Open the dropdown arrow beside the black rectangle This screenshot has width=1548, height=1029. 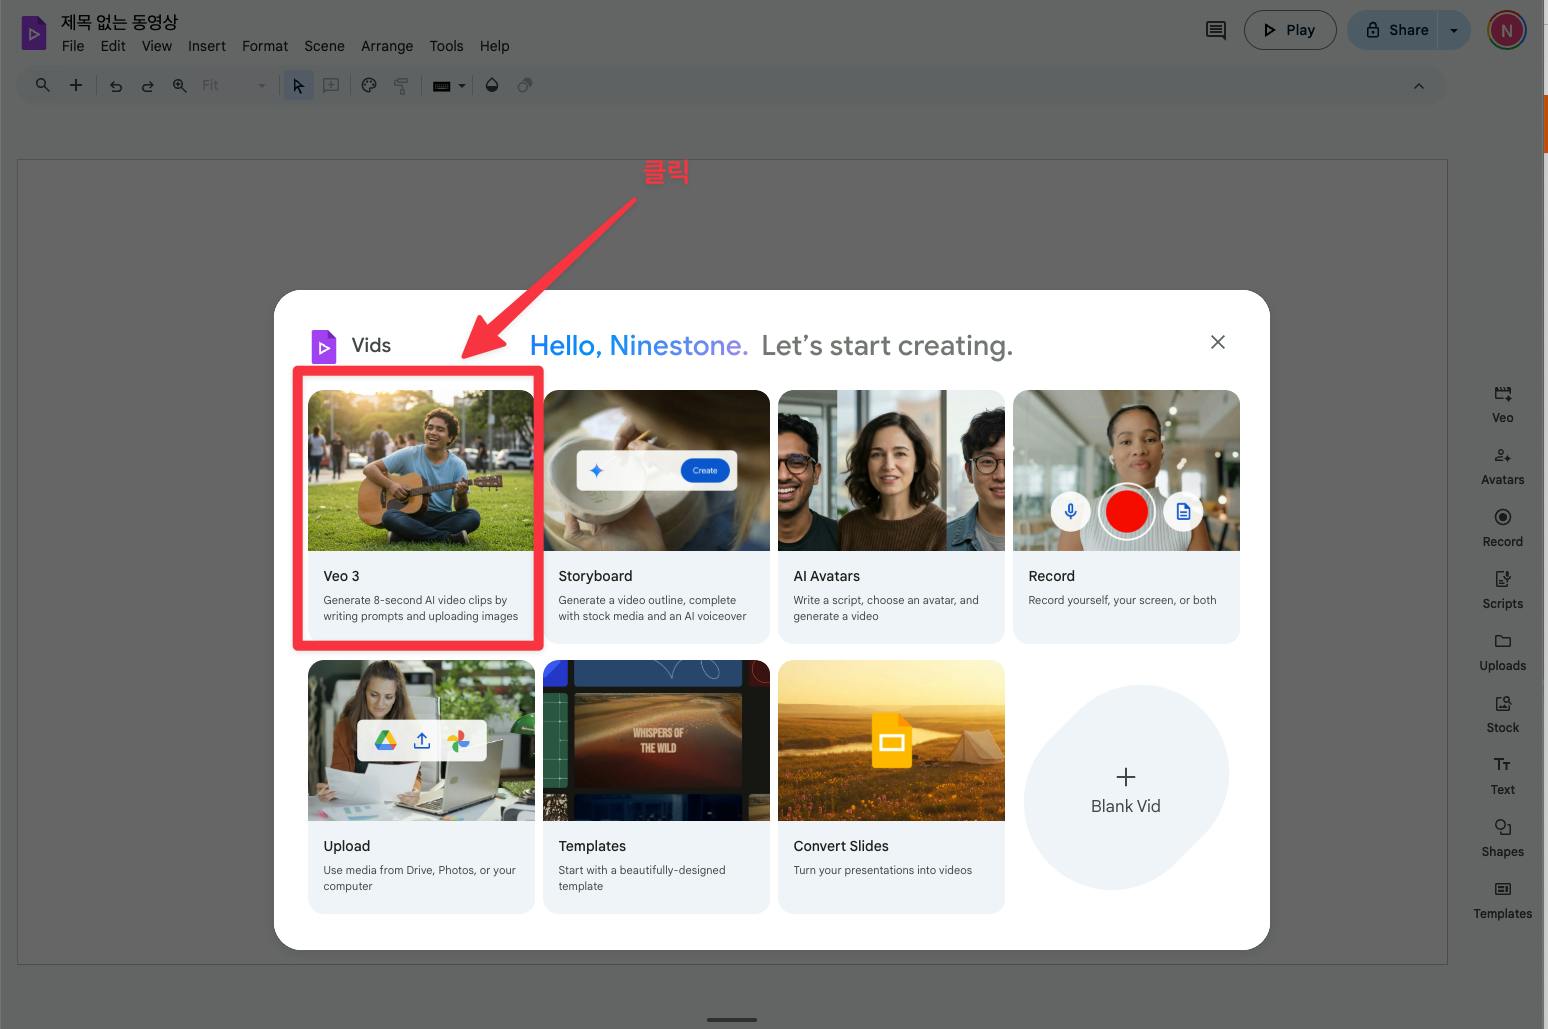point(462,86)
